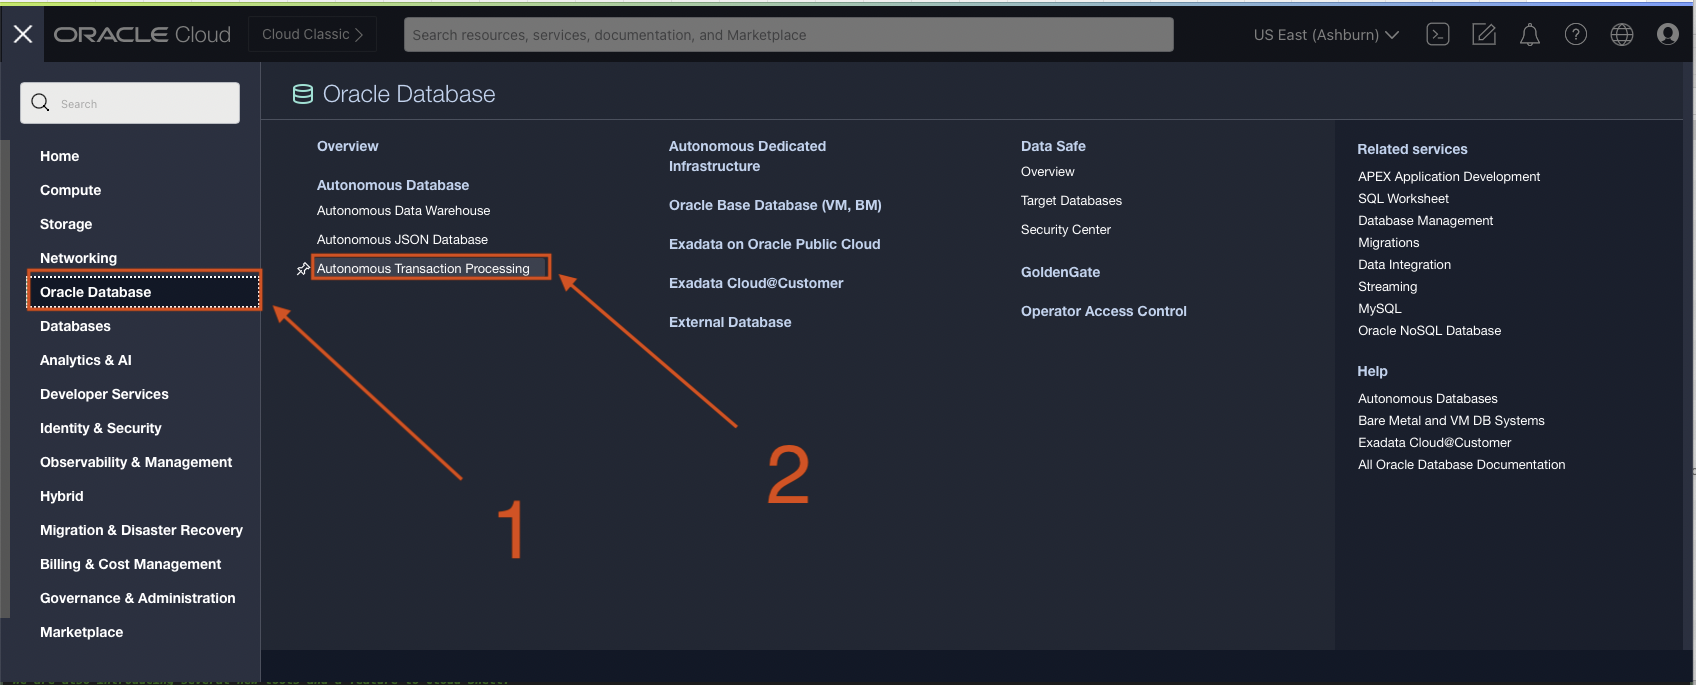The width and height of the screenshot is (1696, 685).
Task: Expand the US East (Ashburn) region dropdown
Action: (x=1326, y=35)
